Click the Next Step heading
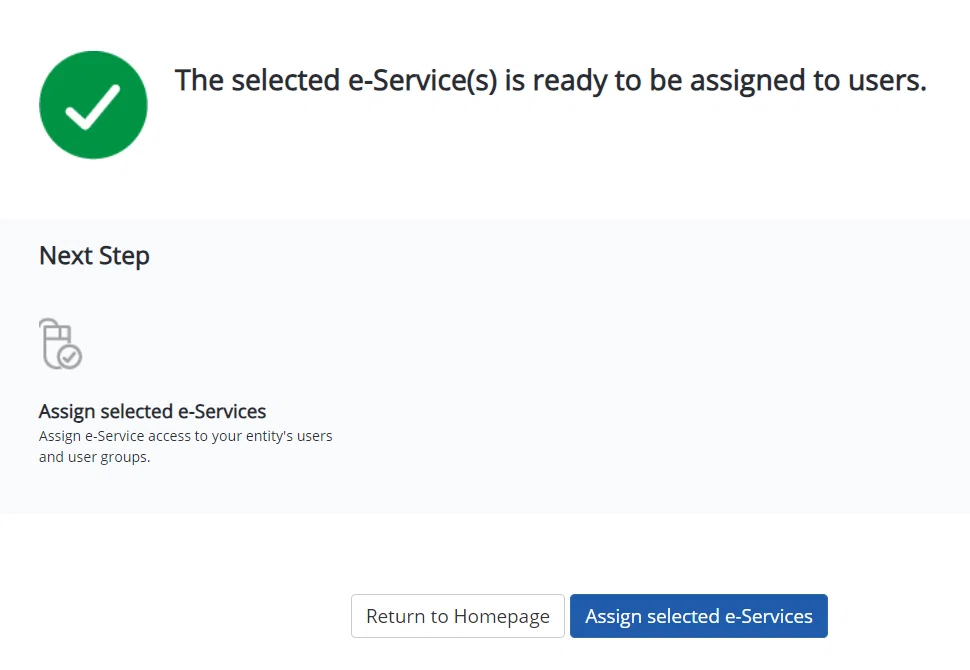Image resolution: width=970 pixels, height=670 pixels. point(94,256)
